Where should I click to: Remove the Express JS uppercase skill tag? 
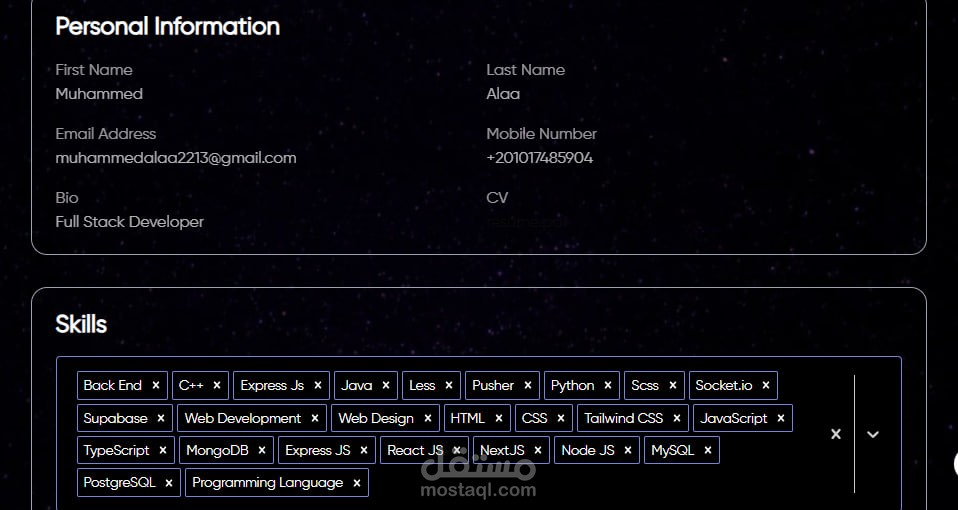(x=364, y=450)
